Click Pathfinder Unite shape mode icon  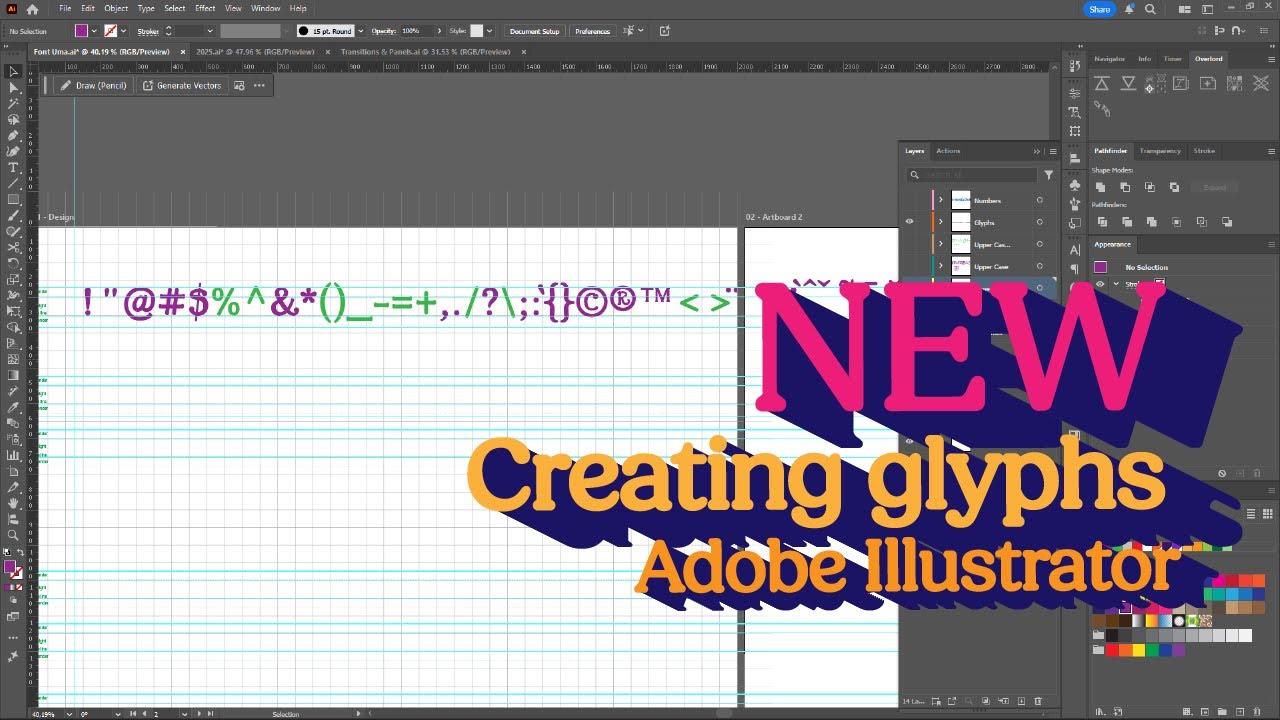(x=1100, y=187)
